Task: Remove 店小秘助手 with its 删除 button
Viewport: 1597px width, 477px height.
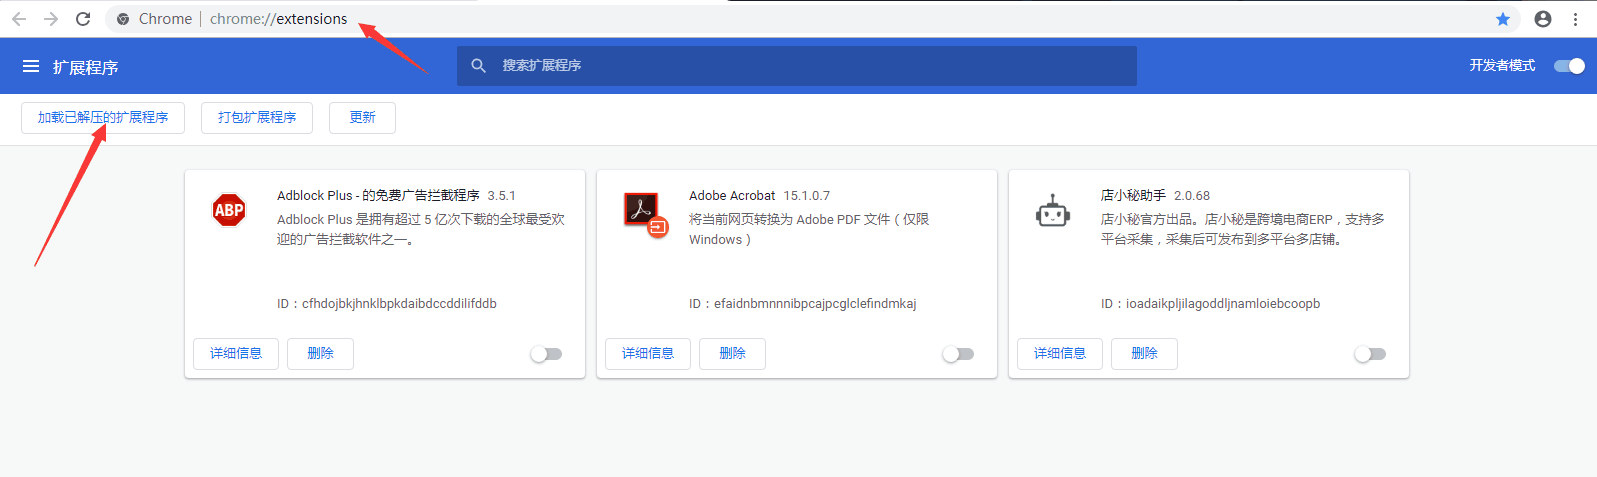Action: 1144,354
